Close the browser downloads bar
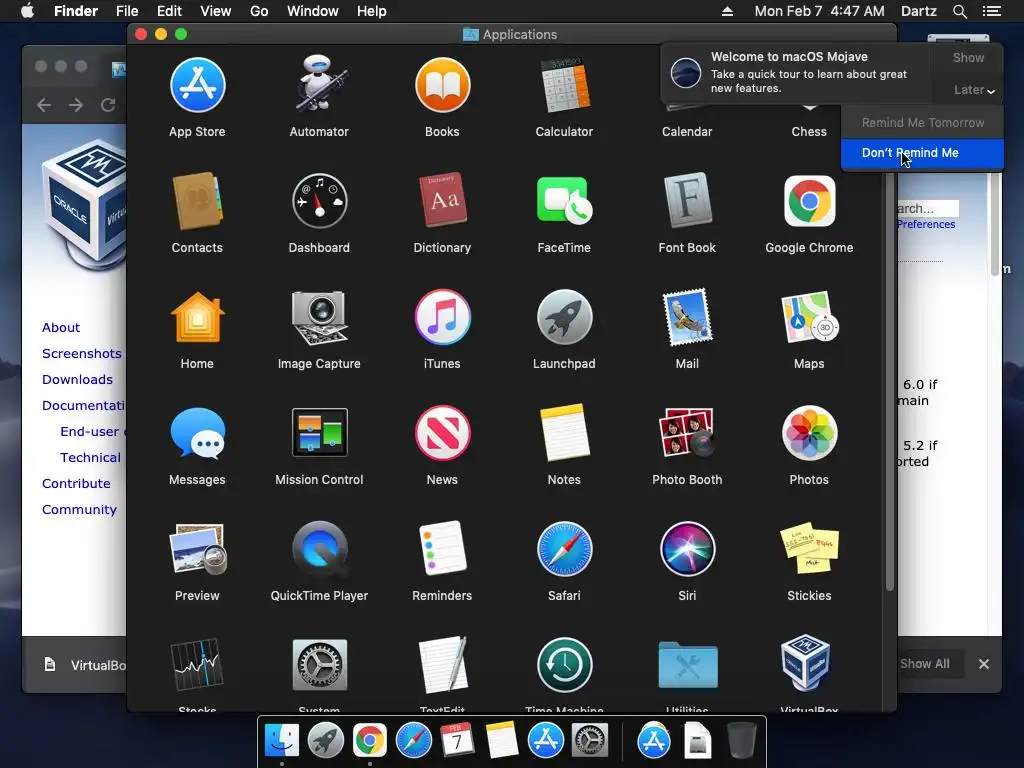This screenshot has width=1024, height=768. 984,664
